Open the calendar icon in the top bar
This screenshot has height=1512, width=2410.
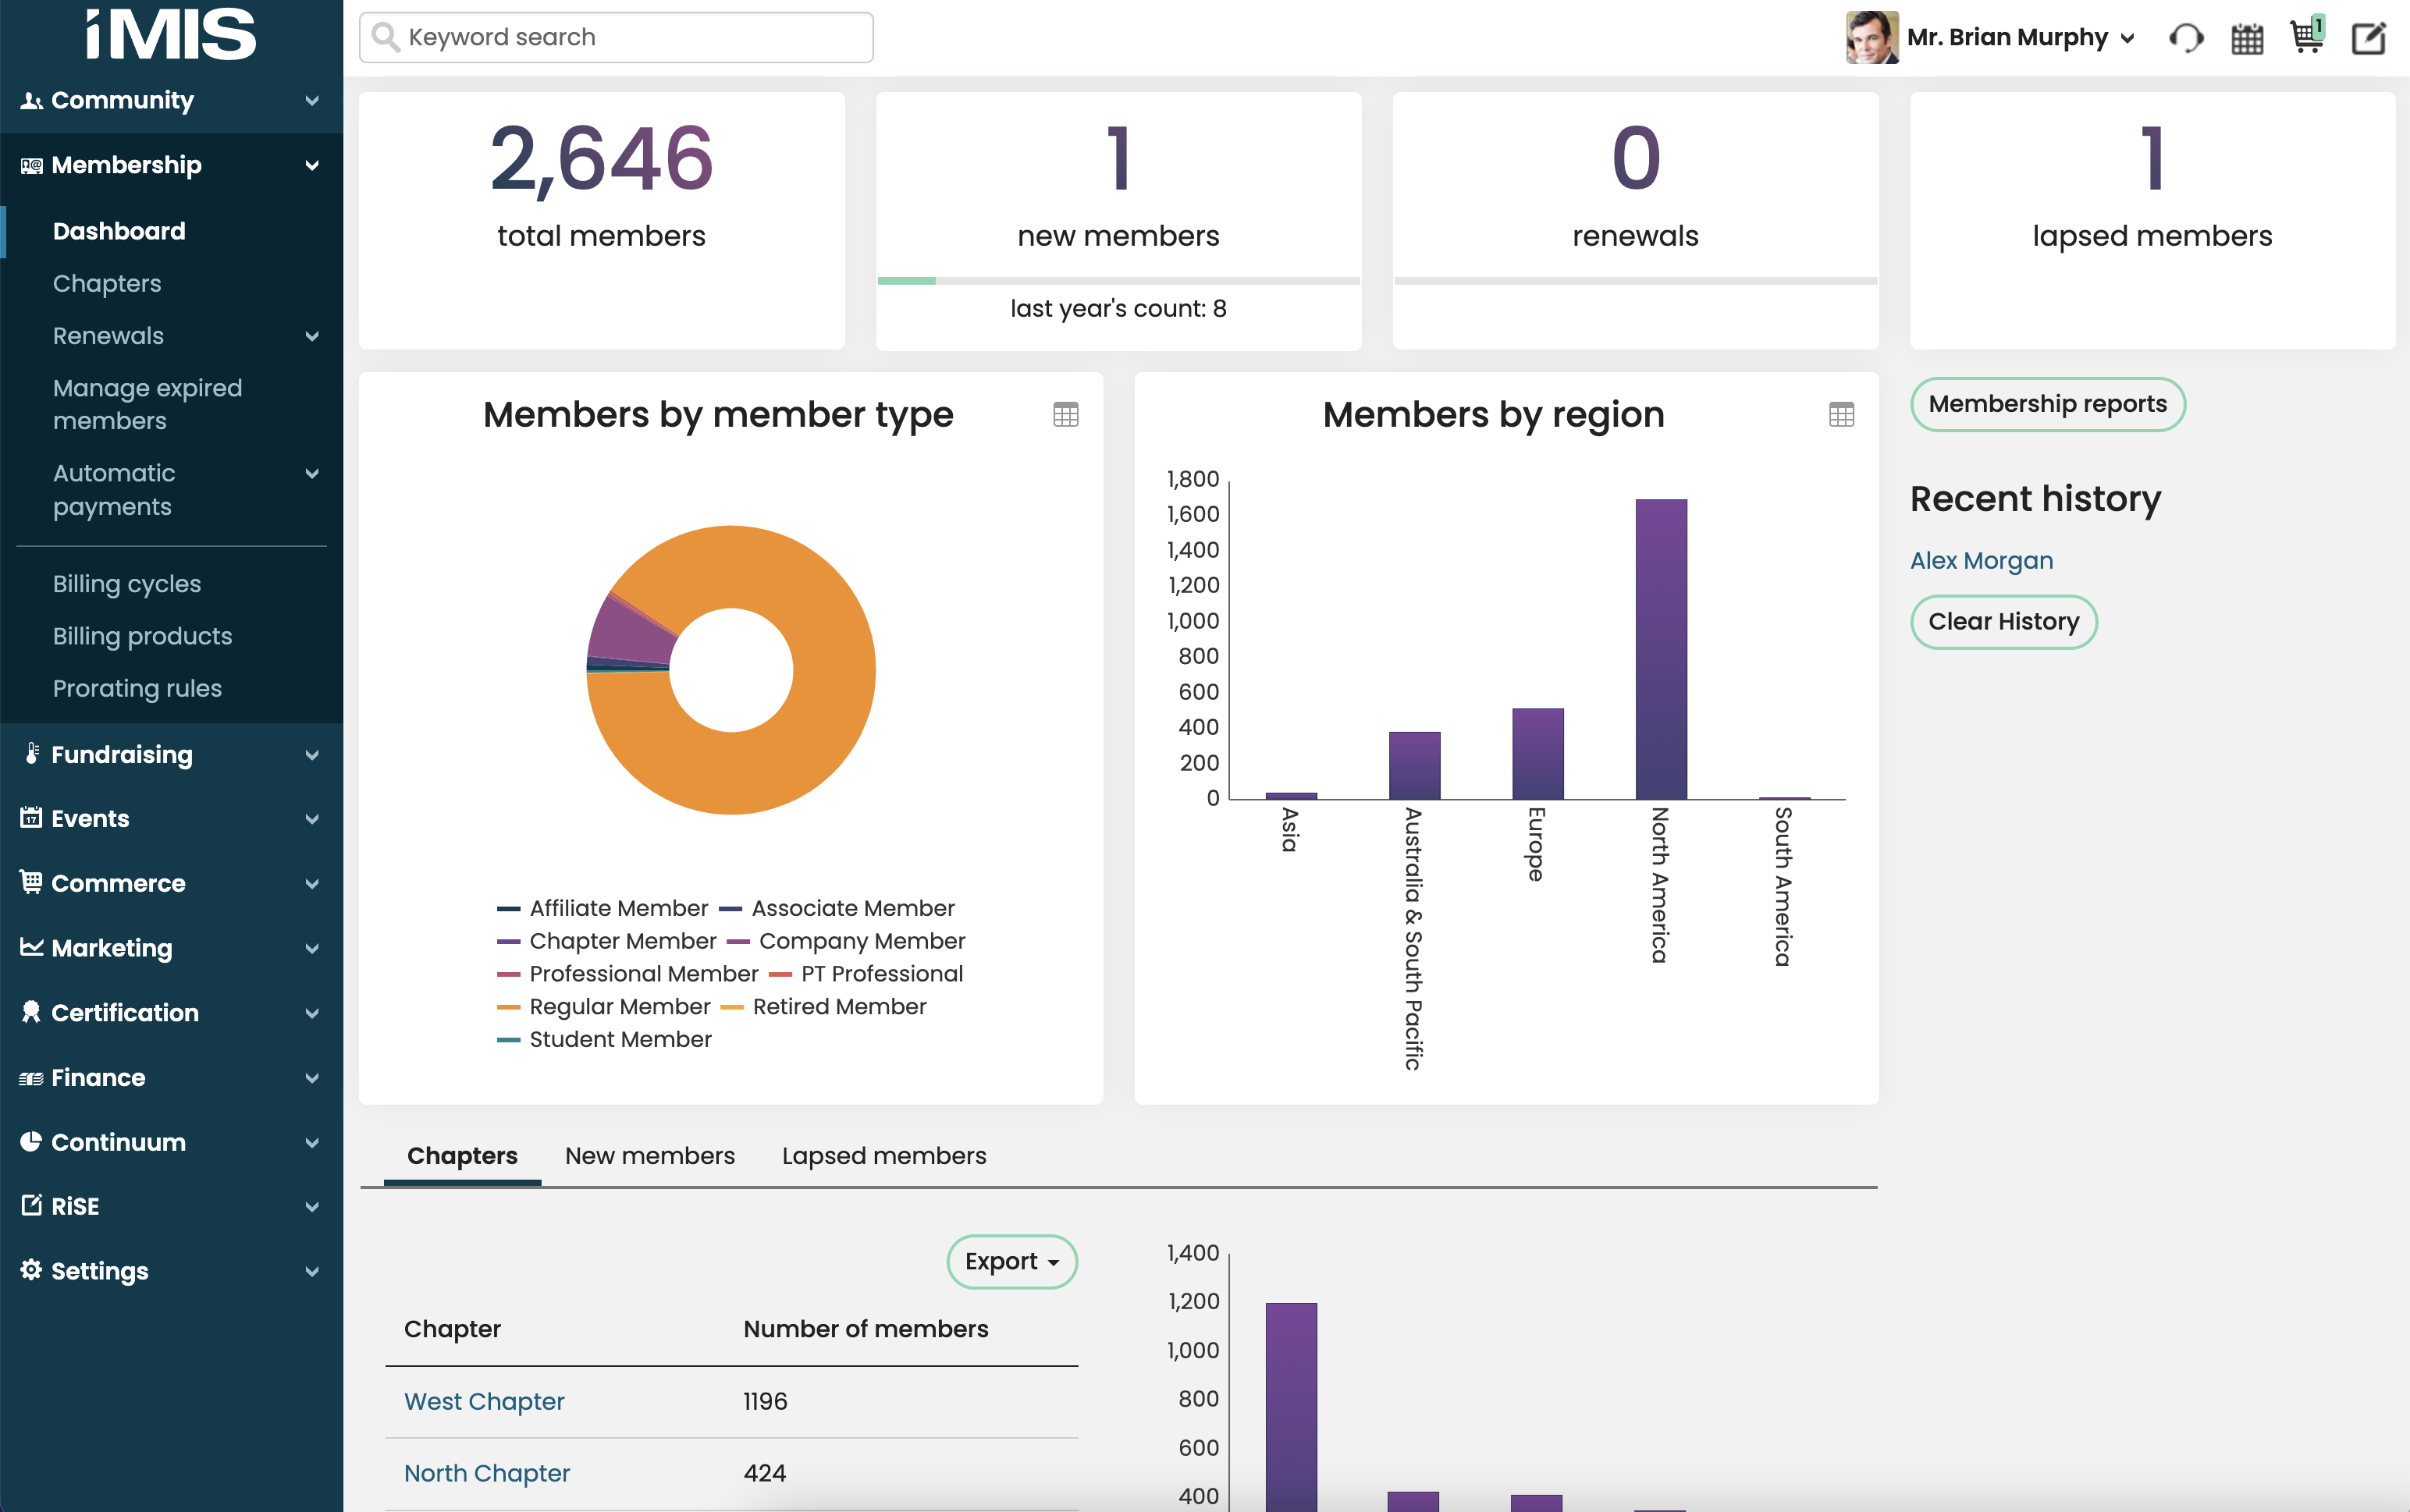(x=2246, y=37)
